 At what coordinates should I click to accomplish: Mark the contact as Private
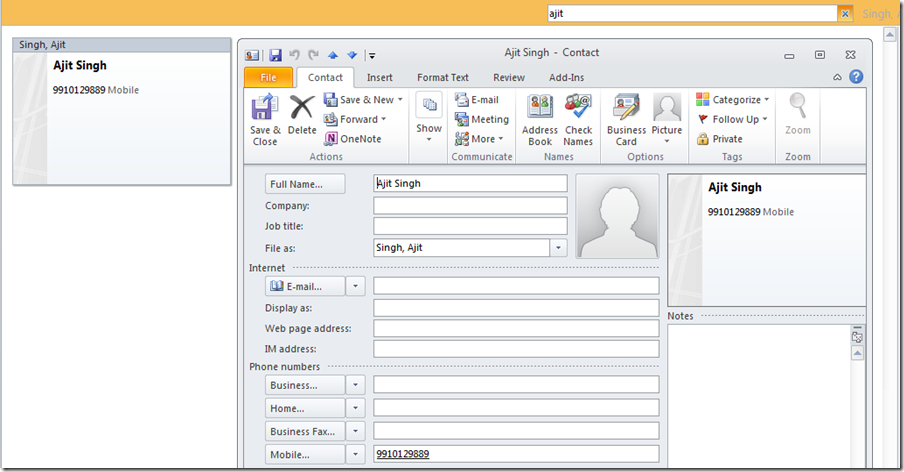tap(720, 139)
